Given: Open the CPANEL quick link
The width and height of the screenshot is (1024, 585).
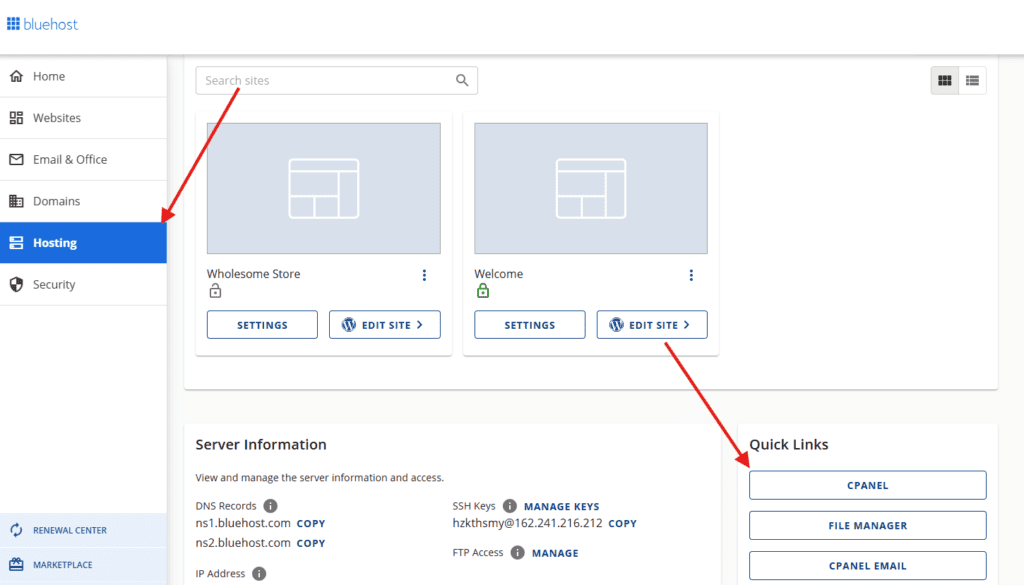Looking at the screenshot, I should pyautogui.click(x=867, y=485).
